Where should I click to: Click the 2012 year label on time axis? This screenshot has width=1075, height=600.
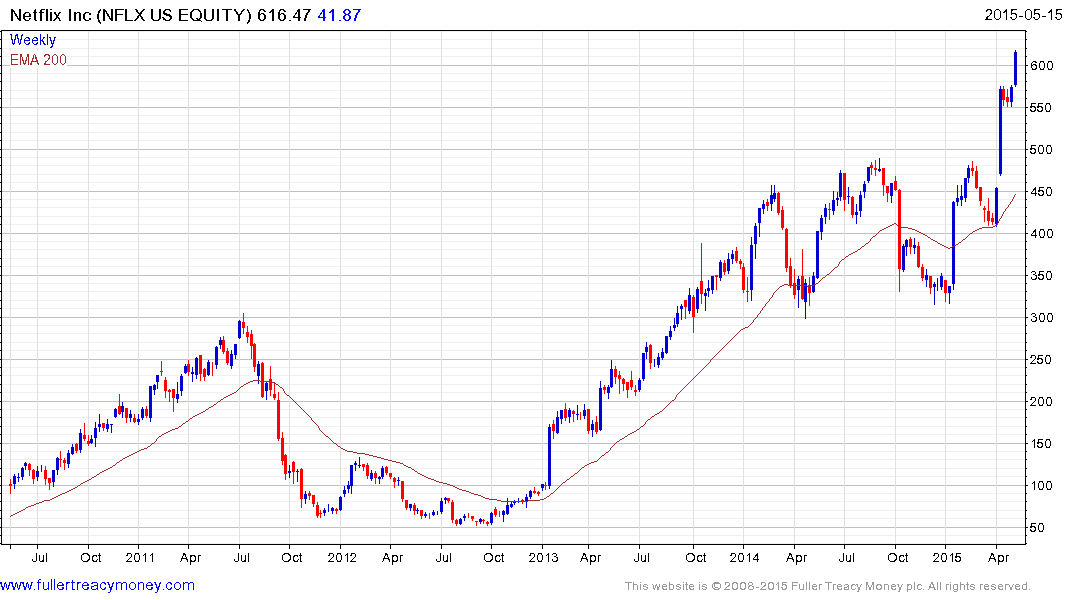click(341, 557)
